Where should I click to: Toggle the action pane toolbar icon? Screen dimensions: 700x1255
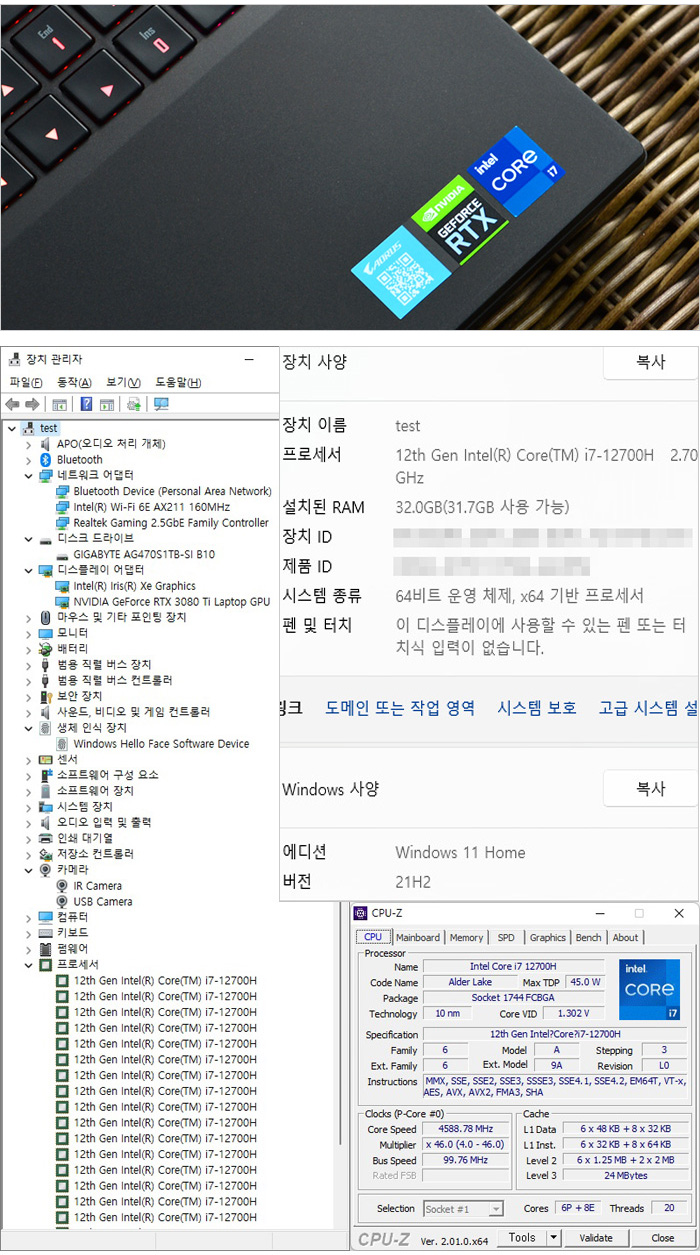pyautogui.click(x=107, y=404)
